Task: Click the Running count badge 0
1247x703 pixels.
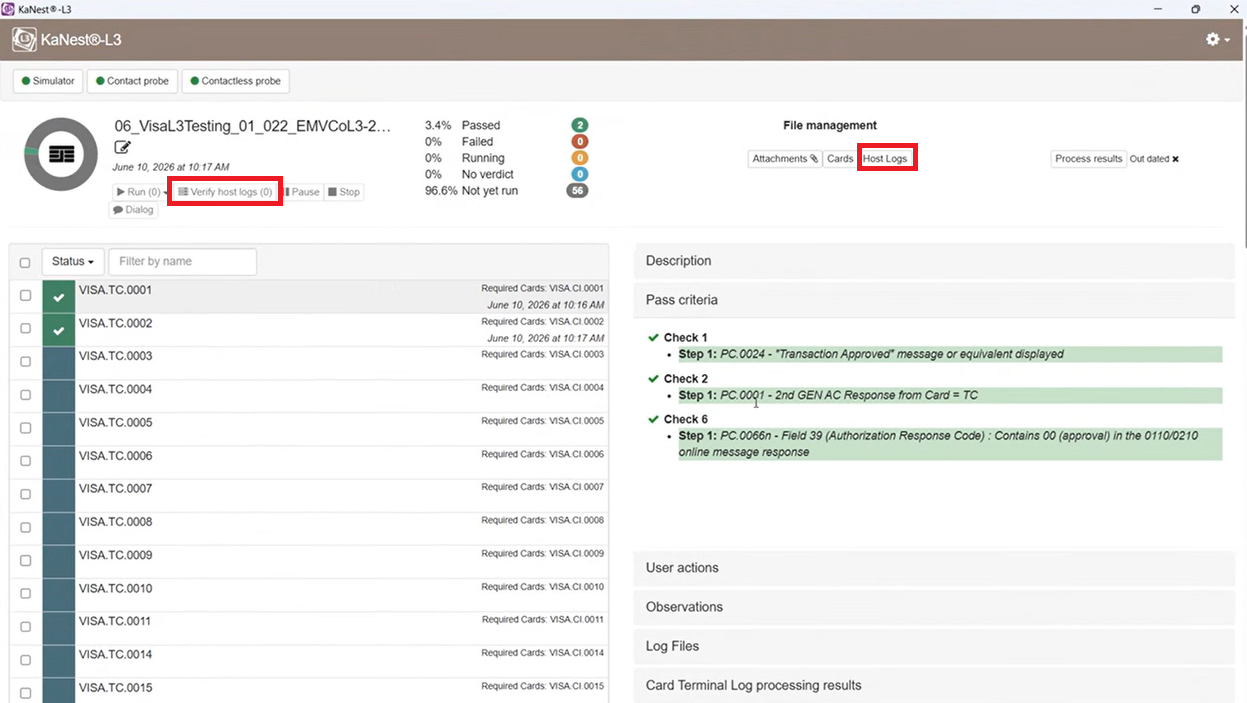Action: (x=579, y=158)
